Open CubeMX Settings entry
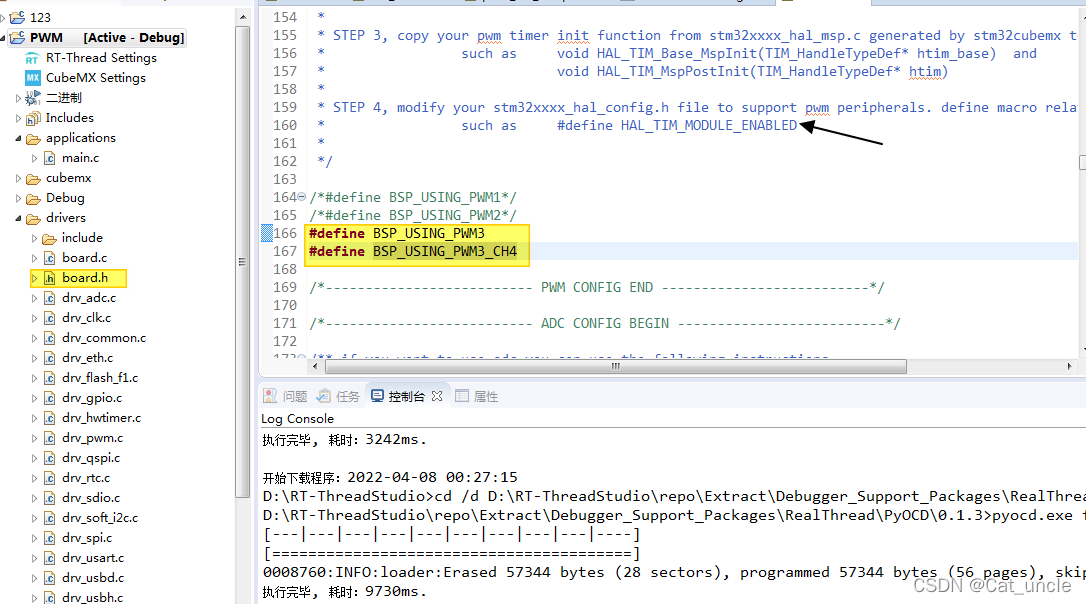1086x604 pixels. 96,78
